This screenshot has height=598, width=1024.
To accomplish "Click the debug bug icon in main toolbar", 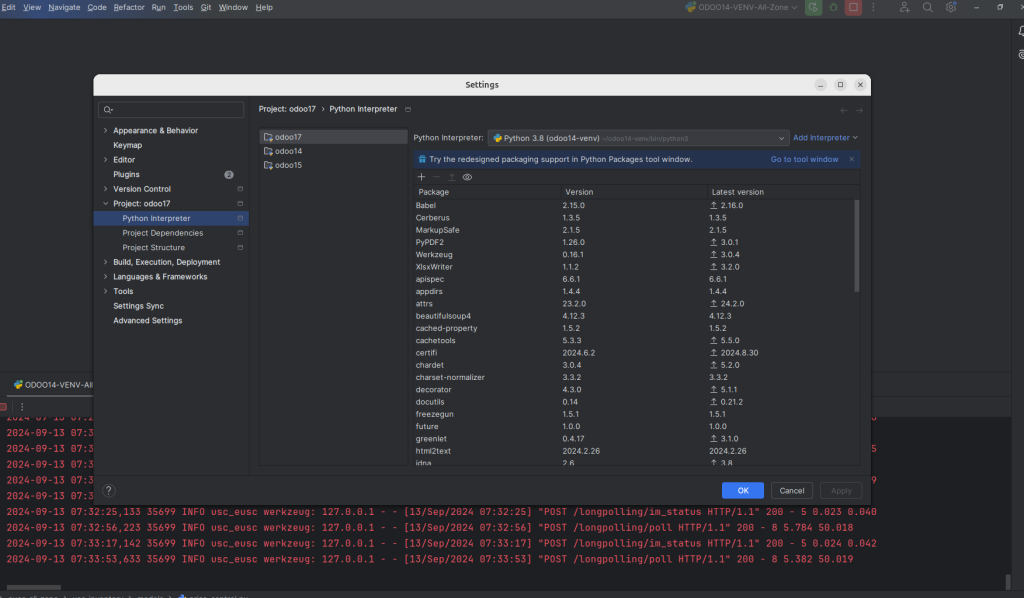I will pyautogui.click(x=833, y=8).
